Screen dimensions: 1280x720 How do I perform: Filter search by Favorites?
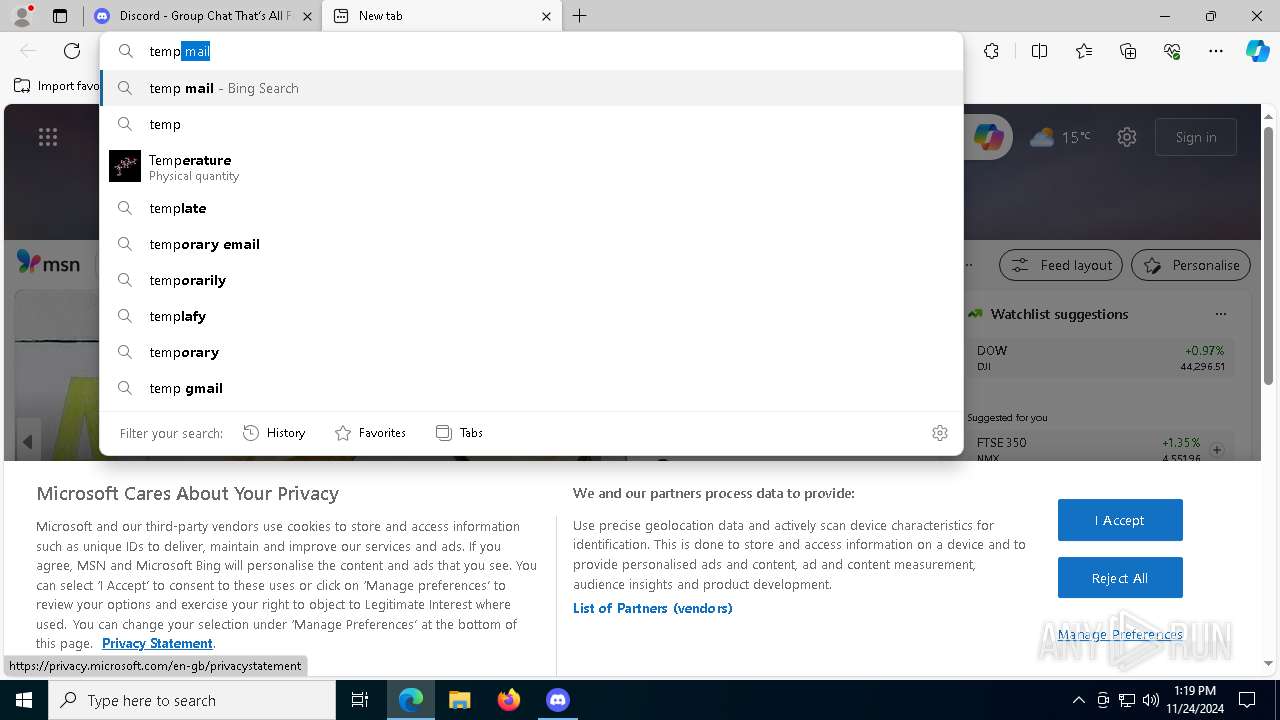pyautogui.click(x=370, y=433)
